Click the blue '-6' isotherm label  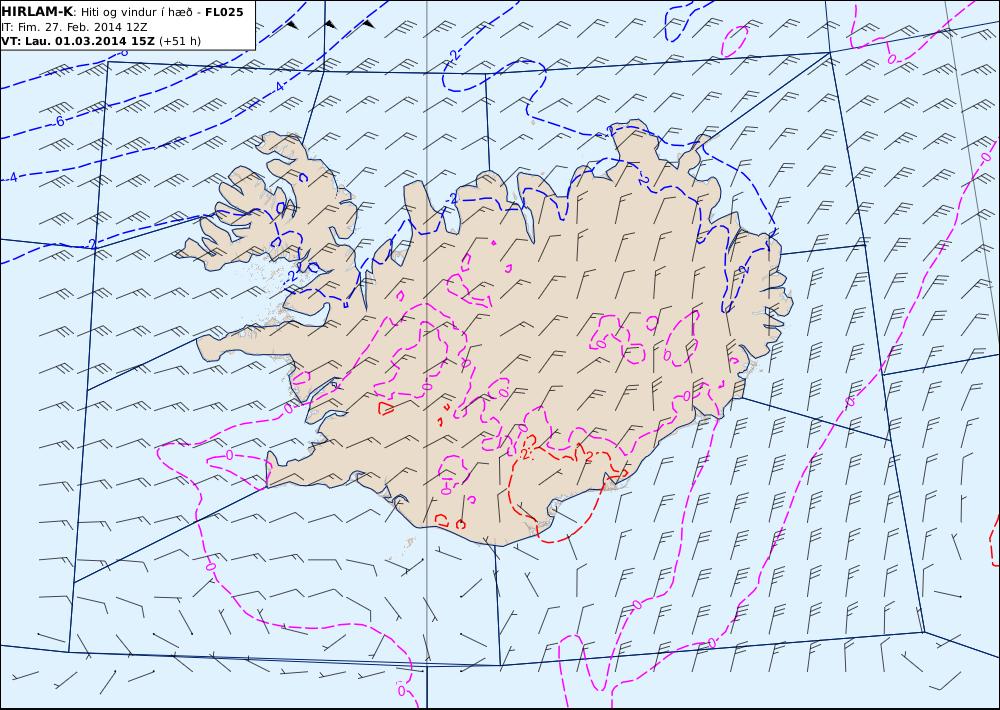point(60,121)
